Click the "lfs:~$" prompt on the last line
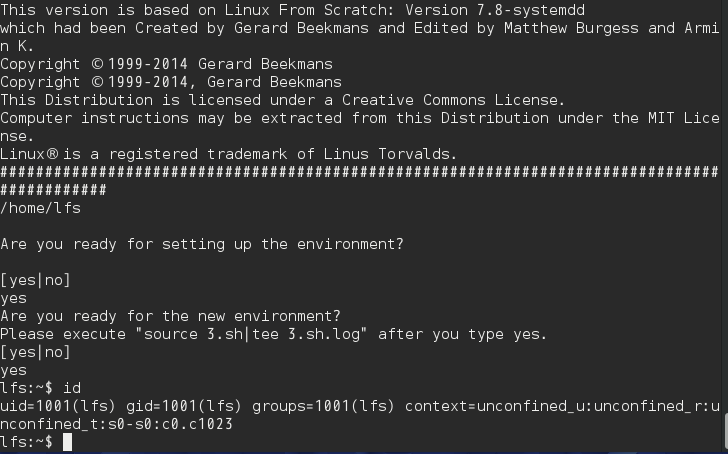Viewport: 728px width, 454px height. point(27,442)
